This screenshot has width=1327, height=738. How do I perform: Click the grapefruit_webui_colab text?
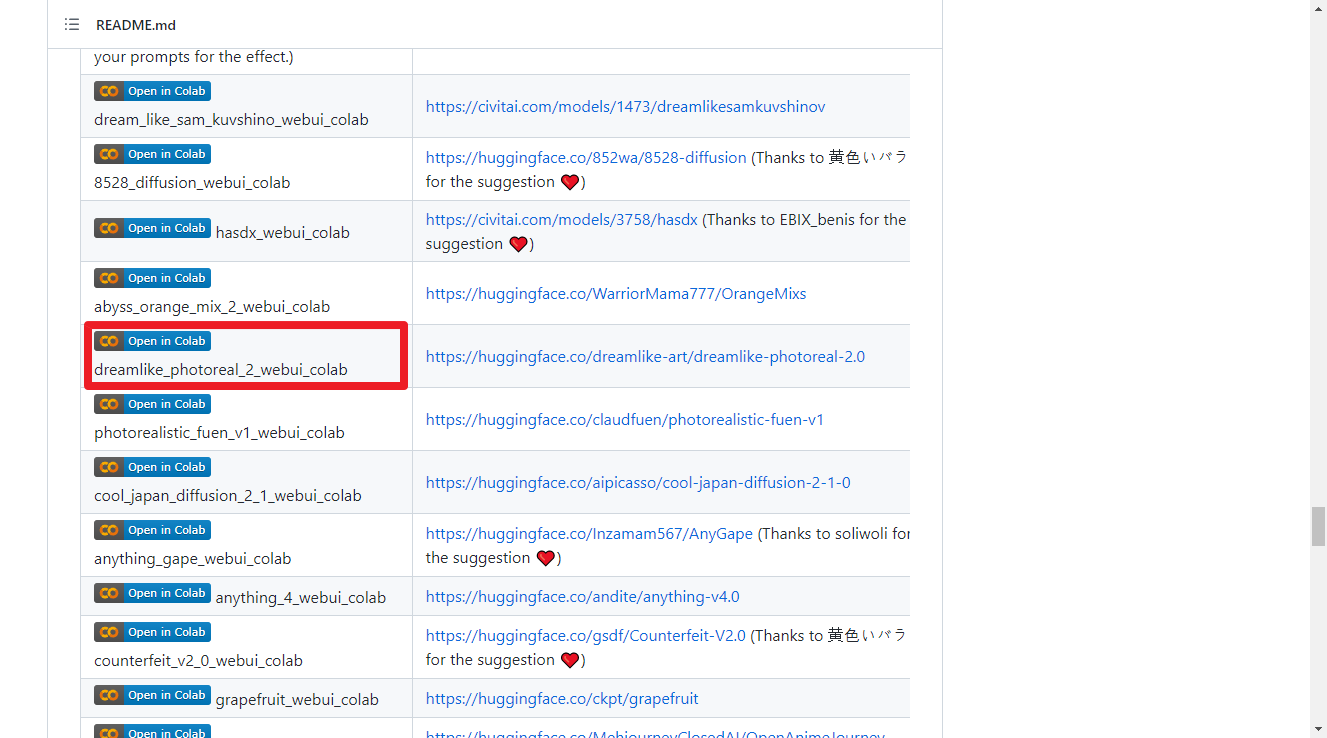pyautogui.click(x=297, y=700)
